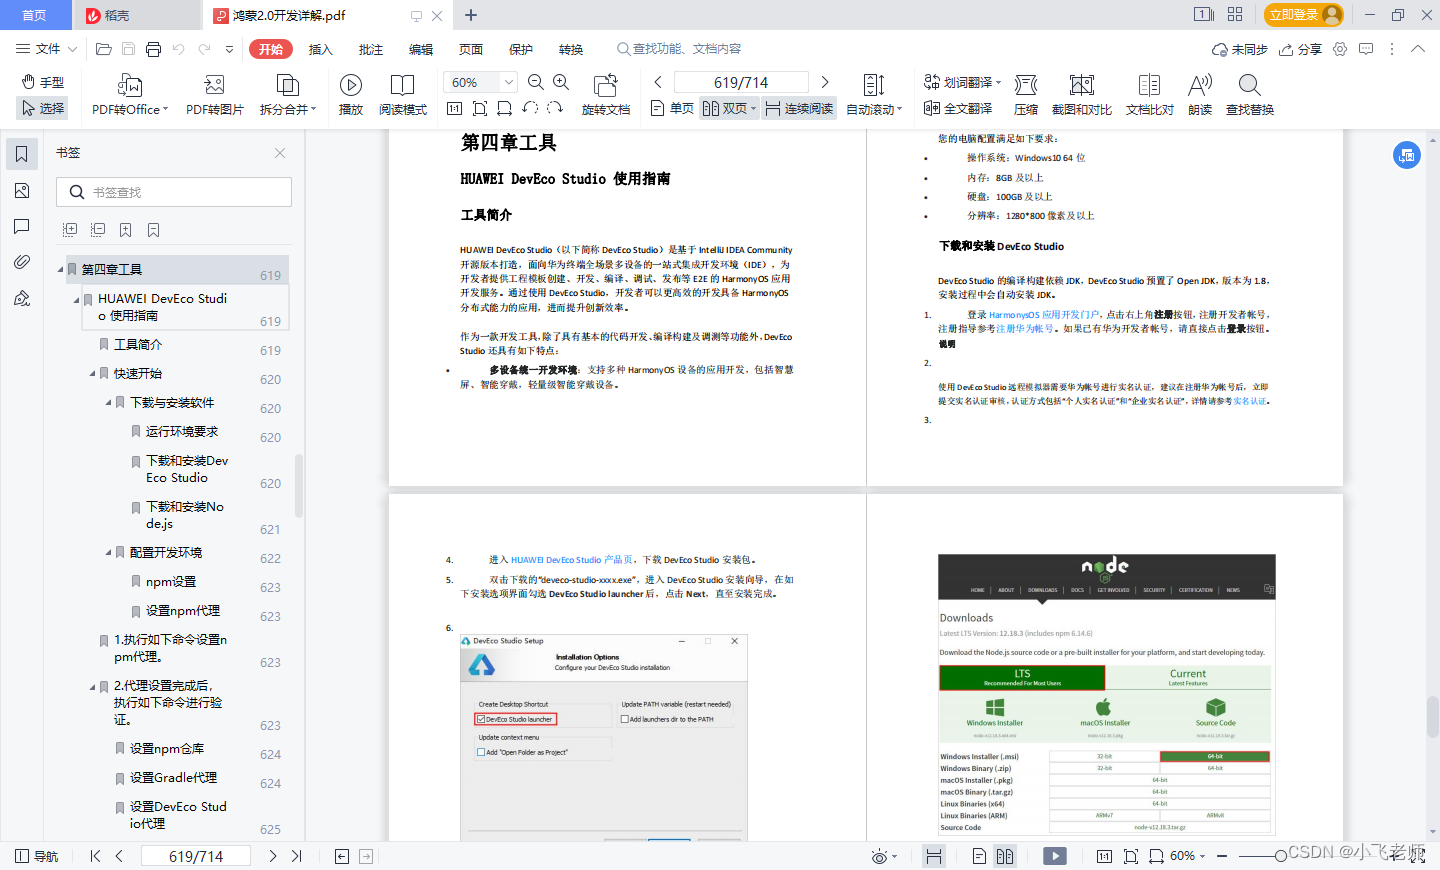Click full-text translation (全文翻译)
The image size is (1440, 870).
(x=958, y=108)
